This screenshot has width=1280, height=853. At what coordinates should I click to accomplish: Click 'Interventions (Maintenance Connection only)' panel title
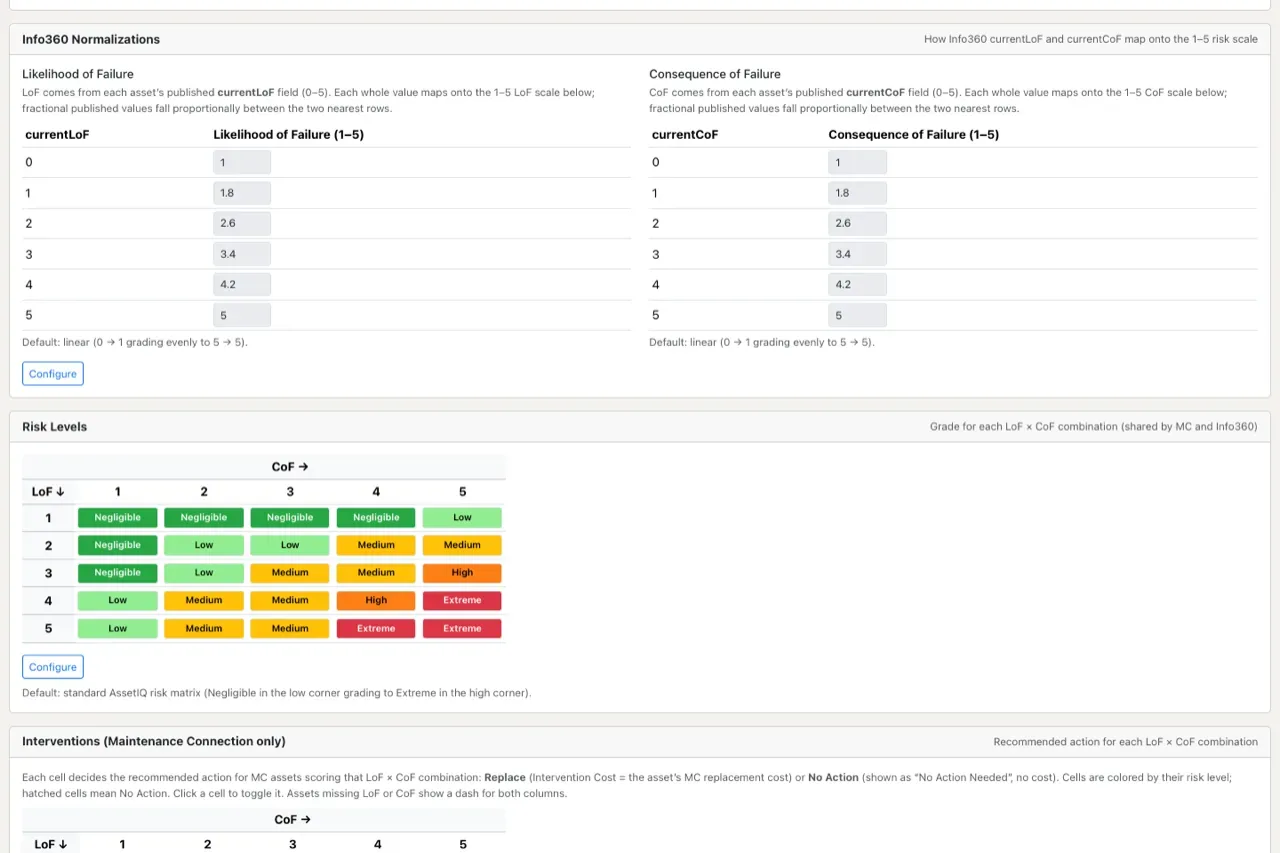(x=154, y=742)
